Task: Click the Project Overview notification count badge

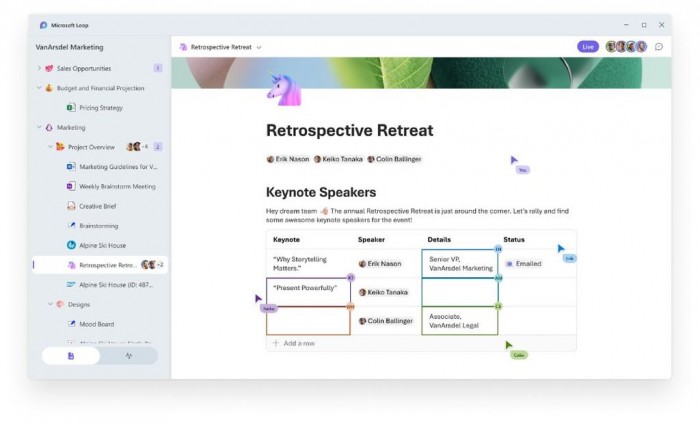Action: coord(158,146)
